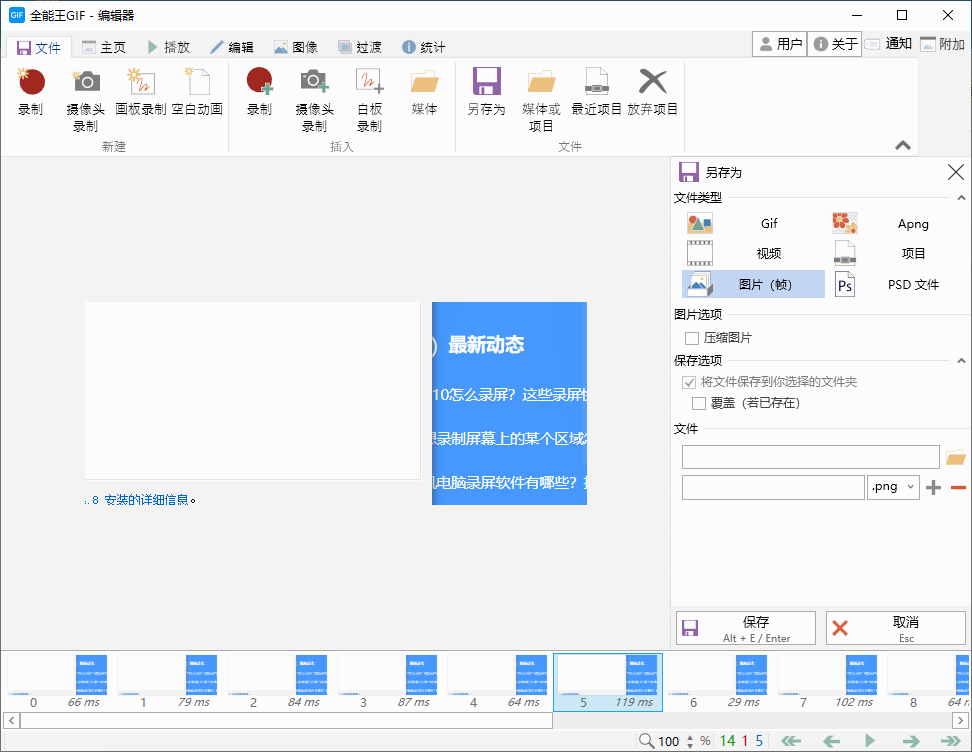972x752 pixels.
Task: Open the 图像 ribbon tab
Action: [x=296, y=47]
